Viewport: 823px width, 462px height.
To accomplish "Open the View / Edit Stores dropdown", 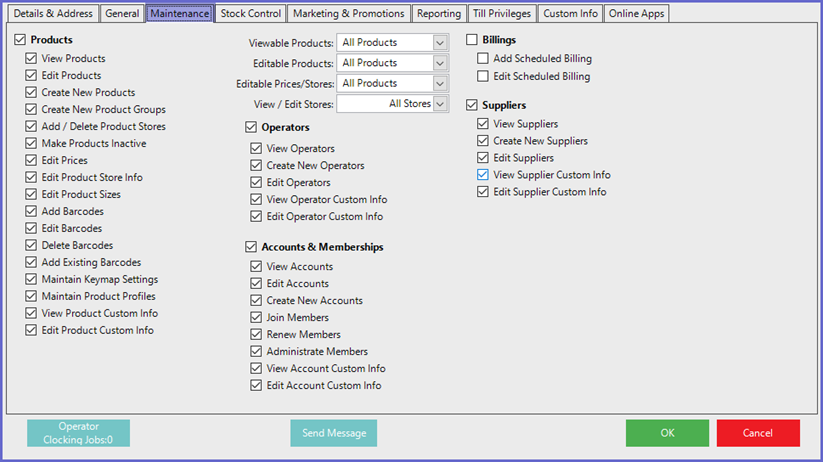I will [x=441, y=104].
